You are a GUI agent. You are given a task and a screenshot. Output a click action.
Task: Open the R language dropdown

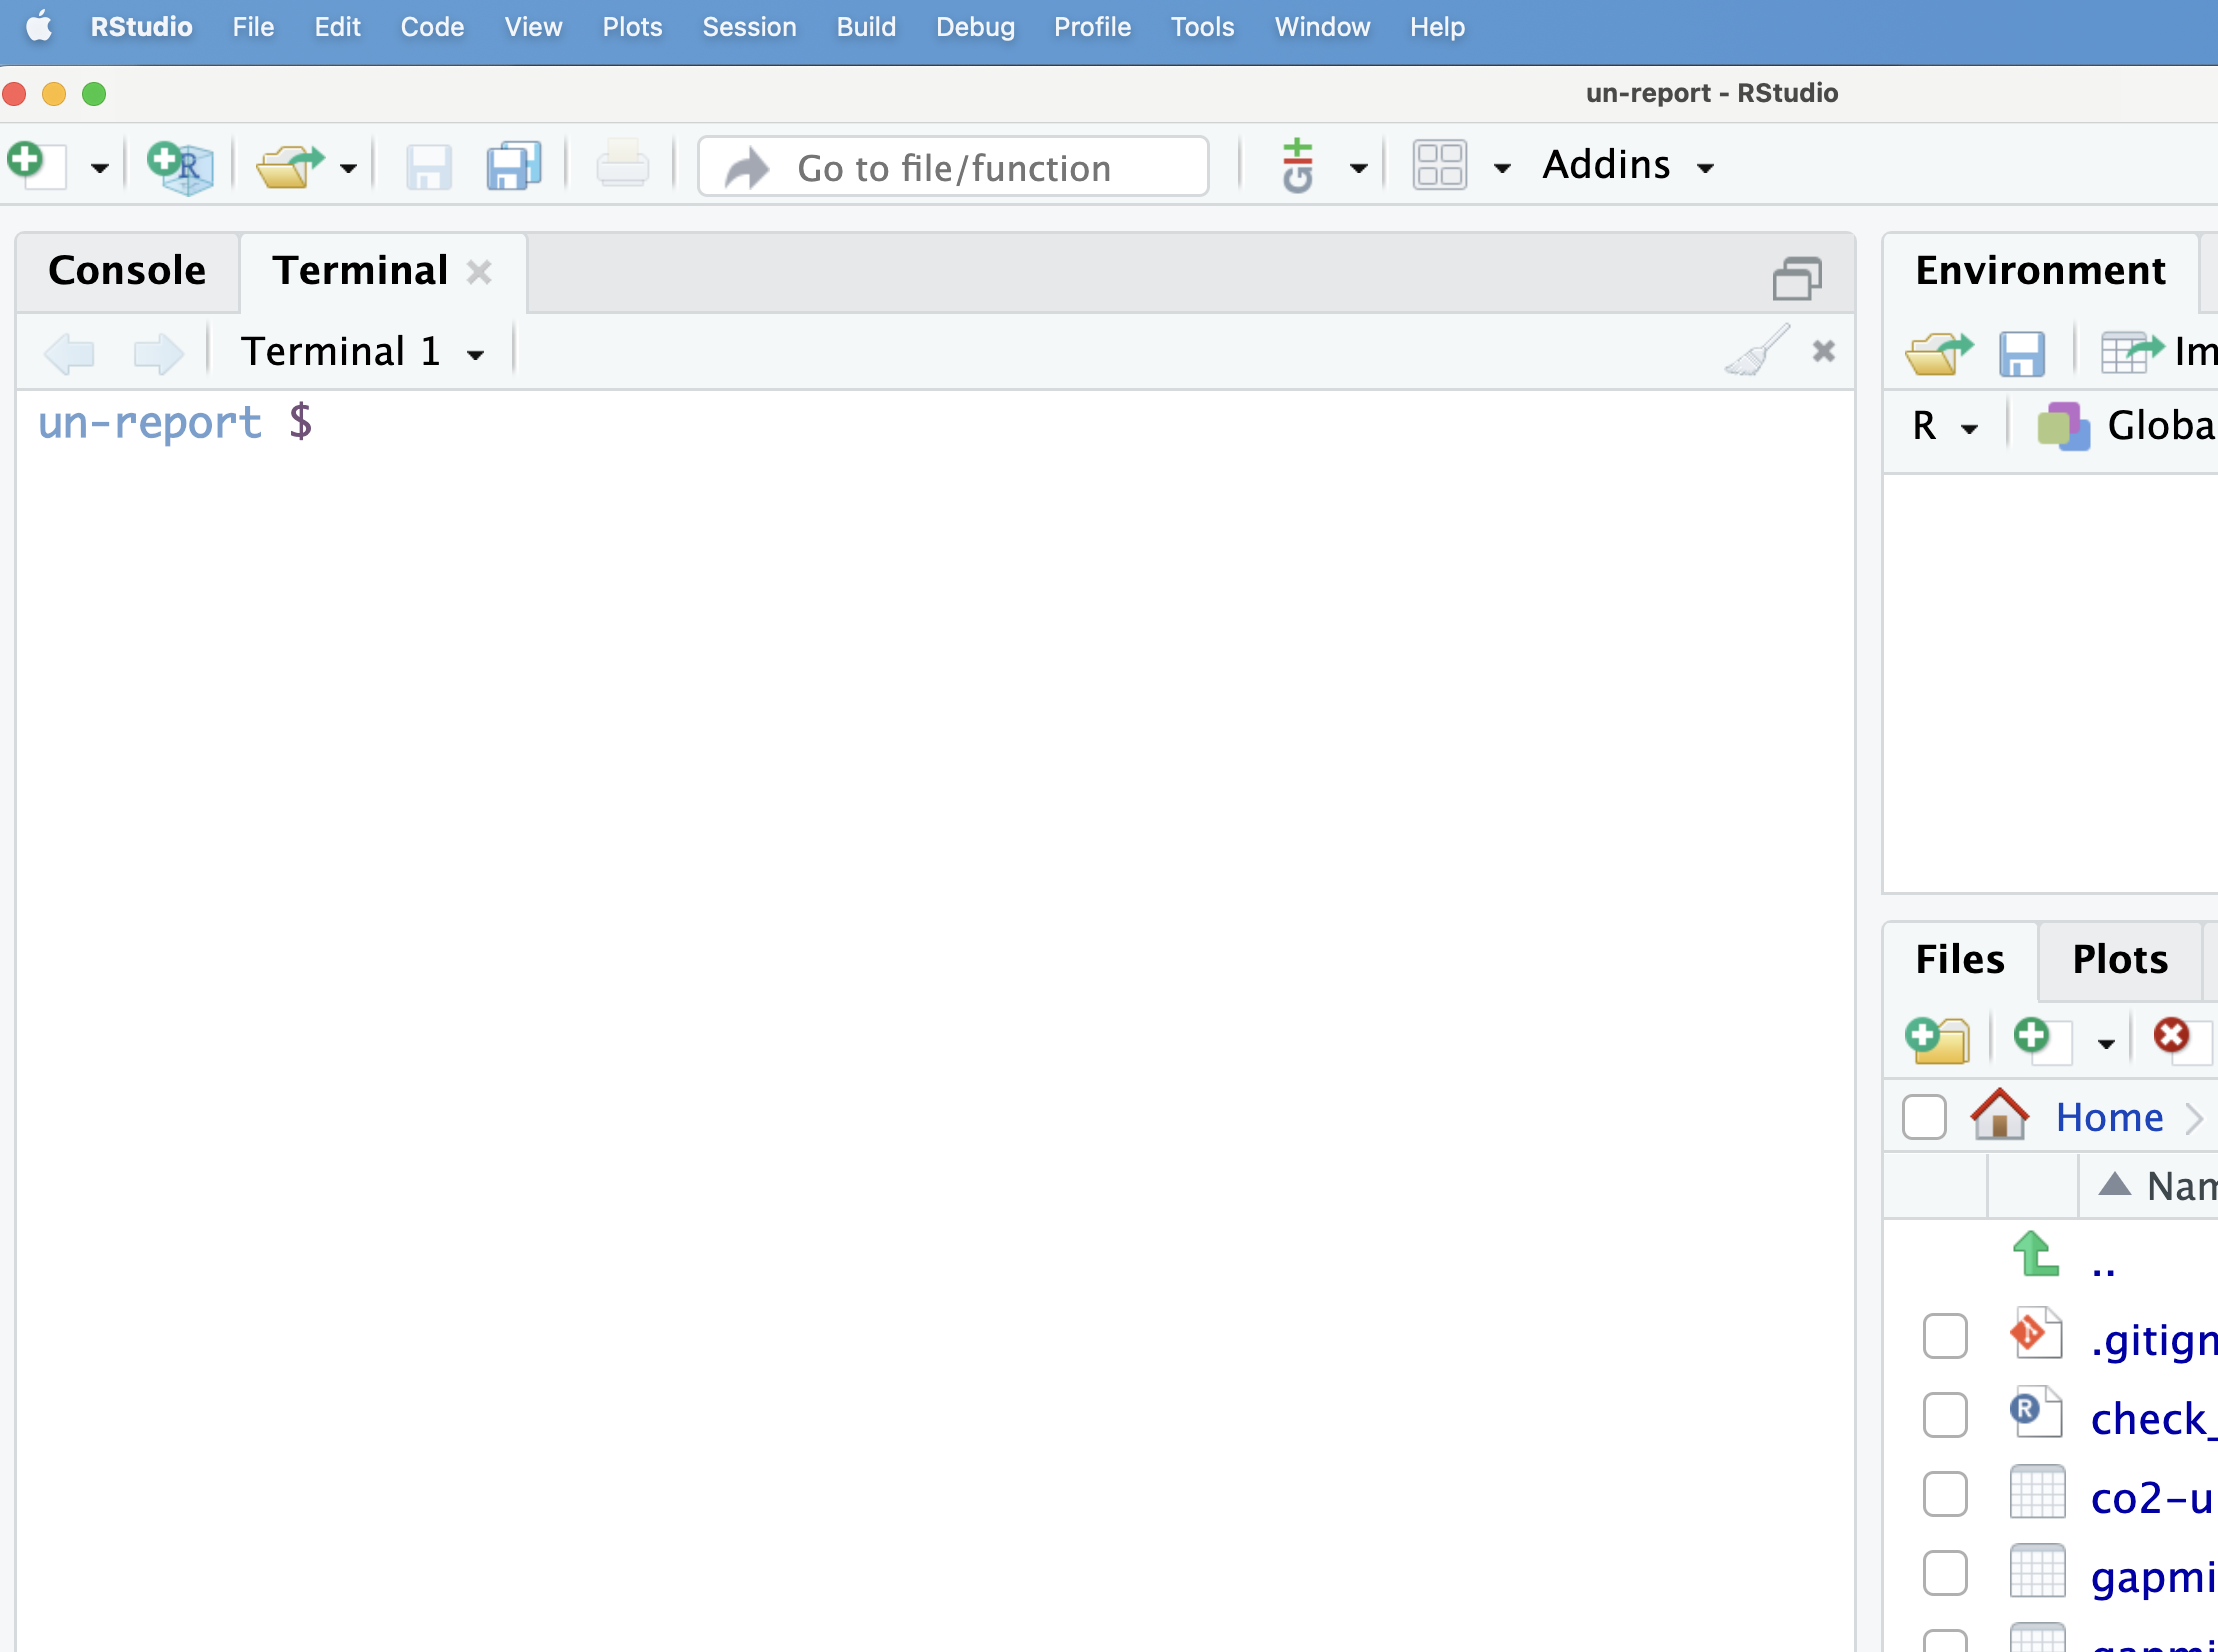[1945, 427]
